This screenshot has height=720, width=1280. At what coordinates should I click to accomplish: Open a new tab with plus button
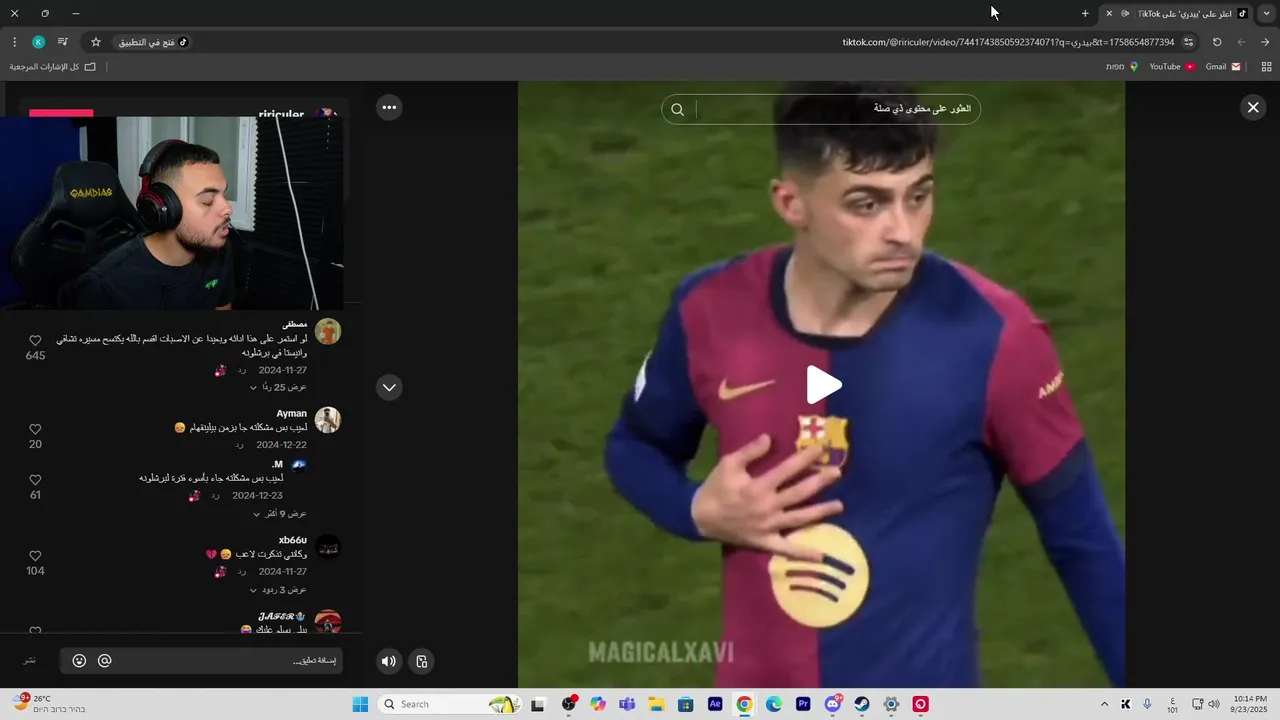click(x=1085, y=13)
